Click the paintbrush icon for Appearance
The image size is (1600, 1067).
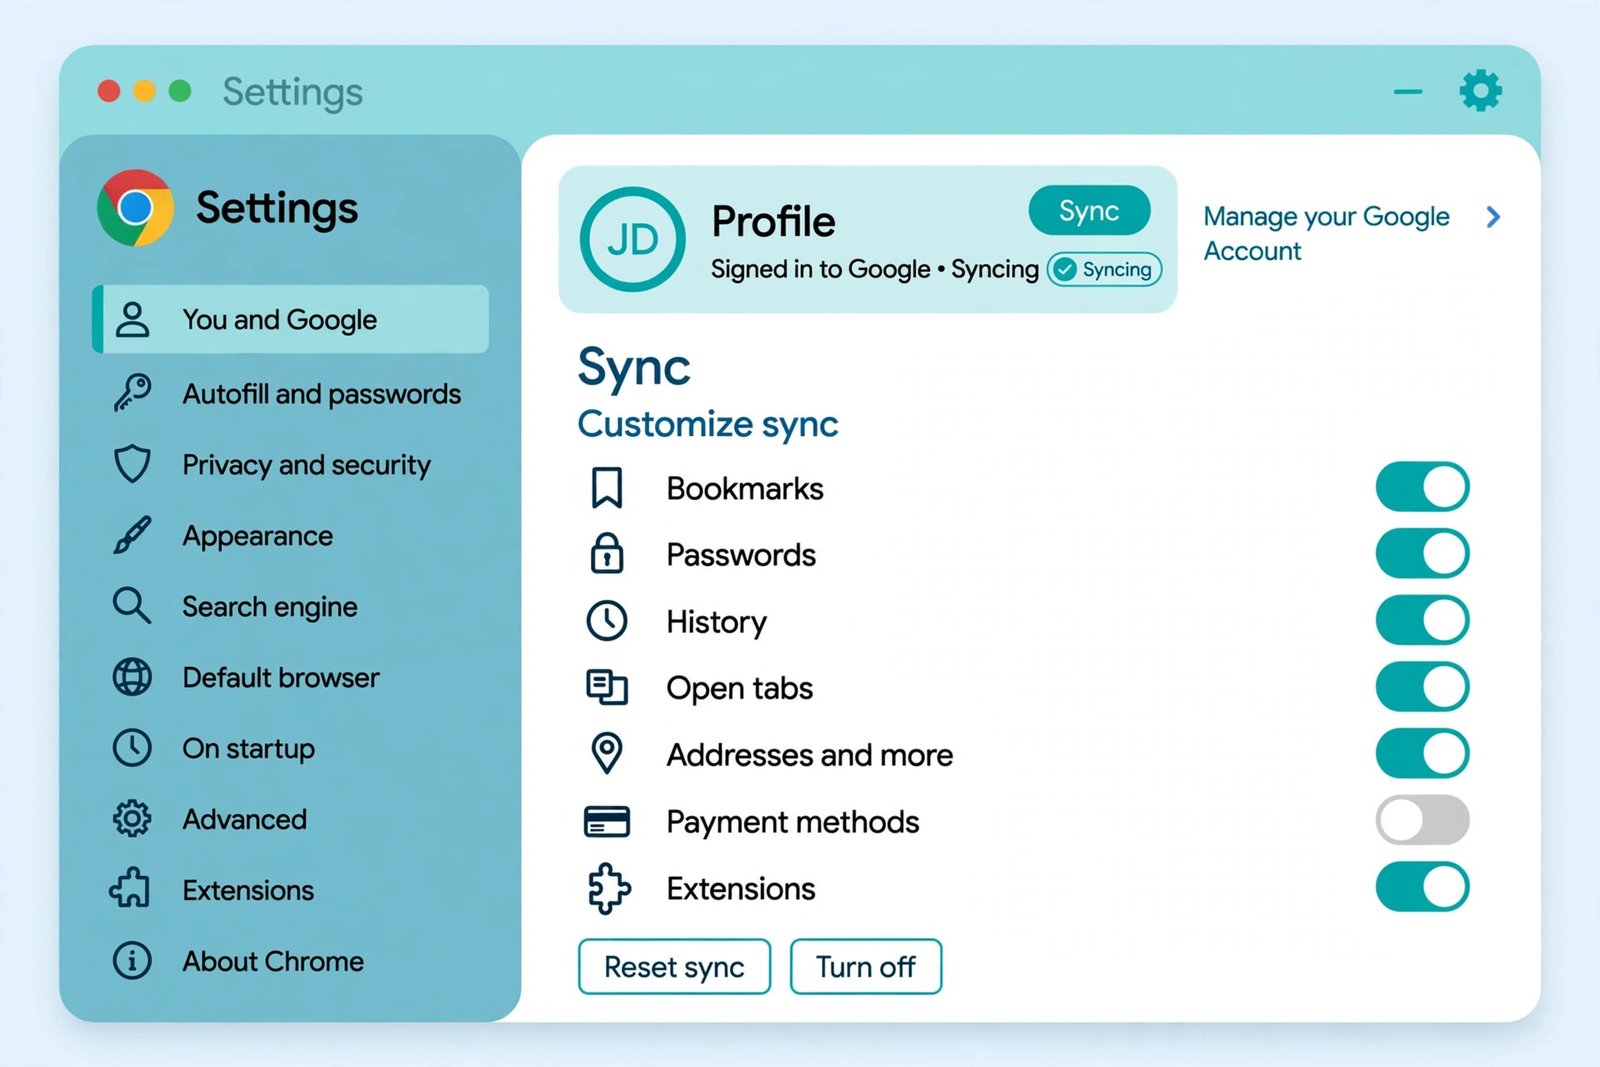click(132, 536)
